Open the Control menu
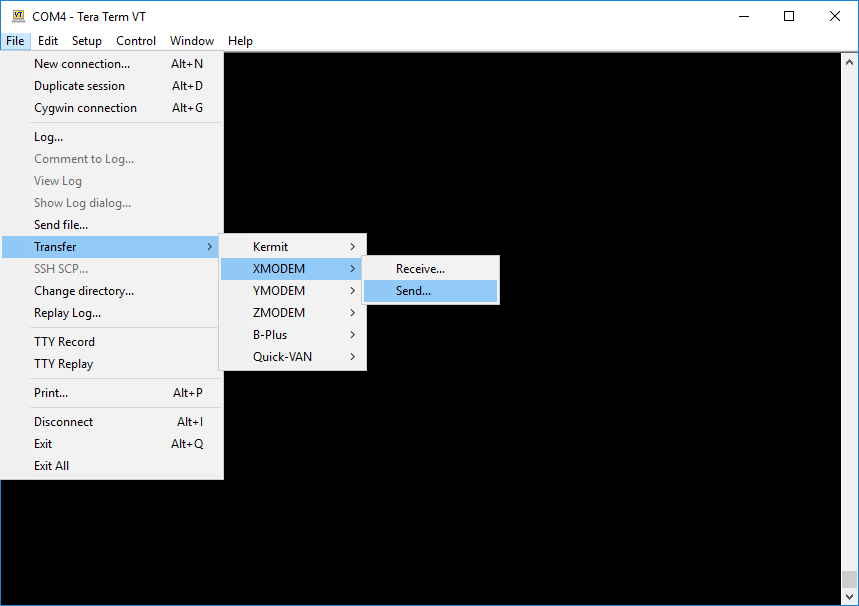The image size is (859, 606). pyautogui.click(x=136, y=41)
